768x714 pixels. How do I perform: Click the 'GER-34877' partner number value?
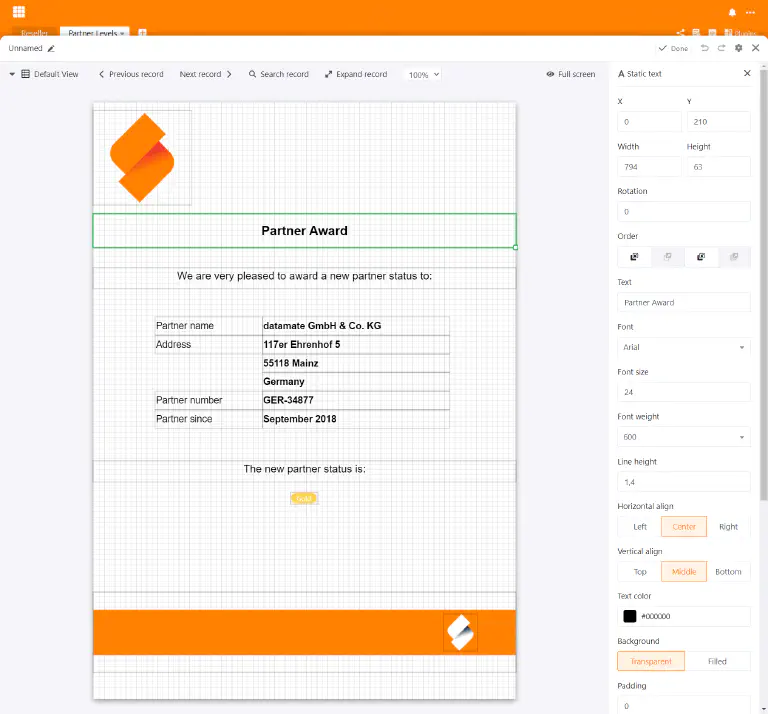point(356,400)
